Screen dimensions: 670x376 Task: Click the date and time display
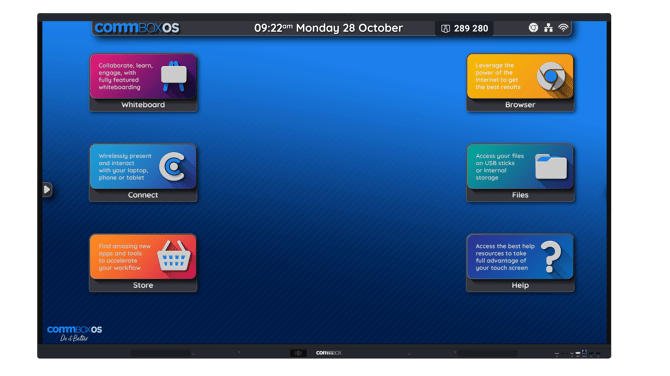coord(328,28)
